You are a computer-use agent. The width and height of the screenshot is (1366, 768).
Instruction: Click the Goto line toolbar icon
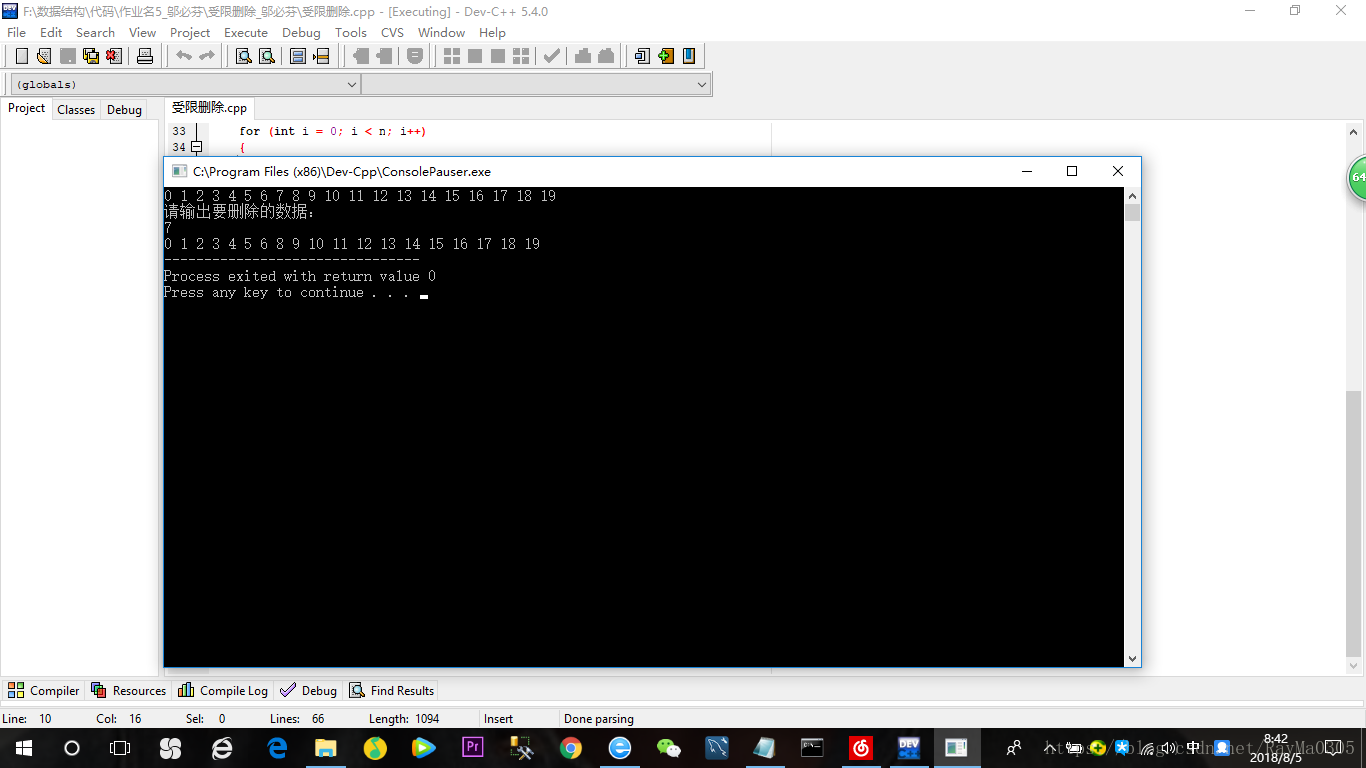[321, 56]
